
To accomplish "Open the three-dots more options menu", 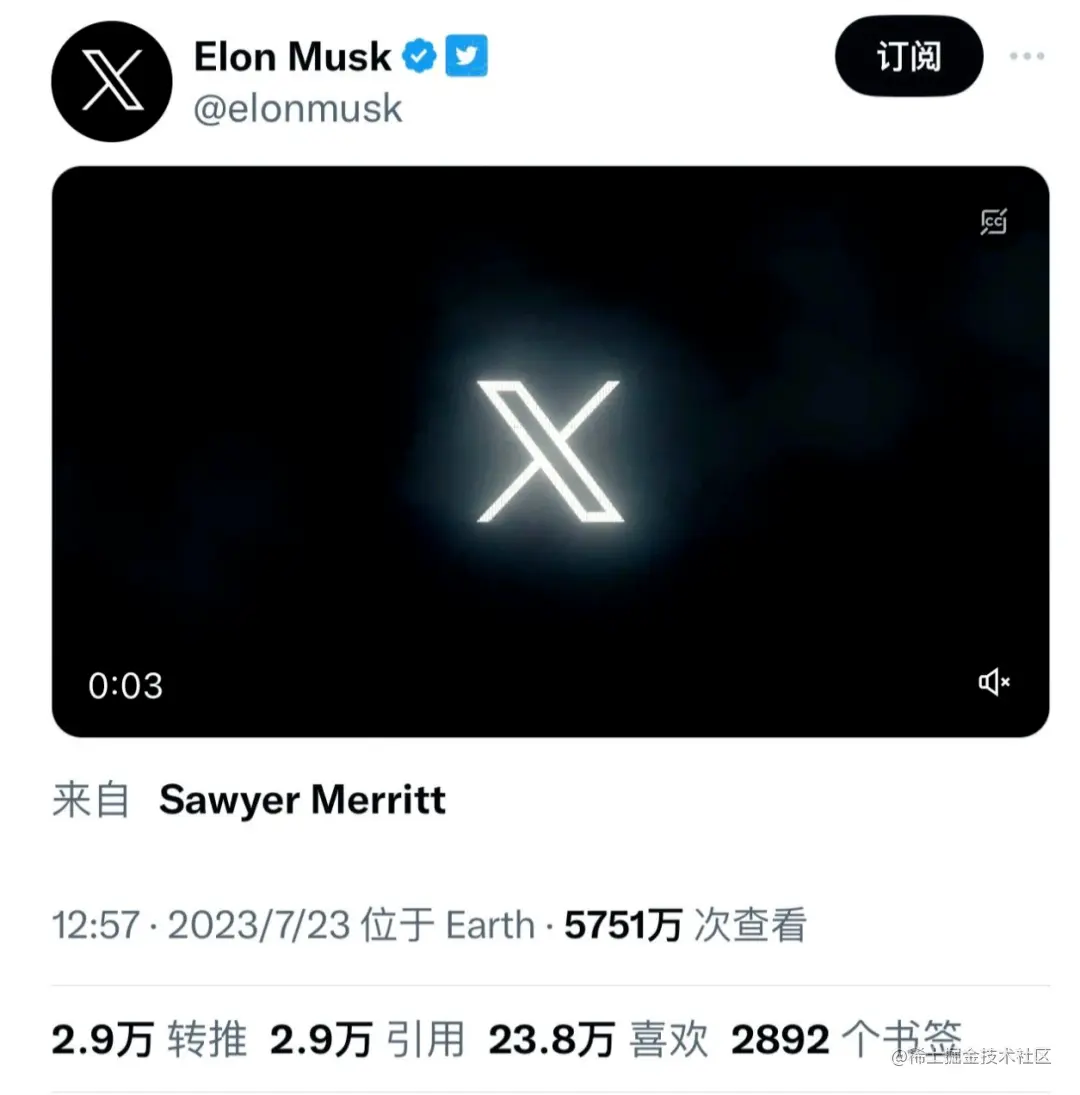I will 1027,56.
